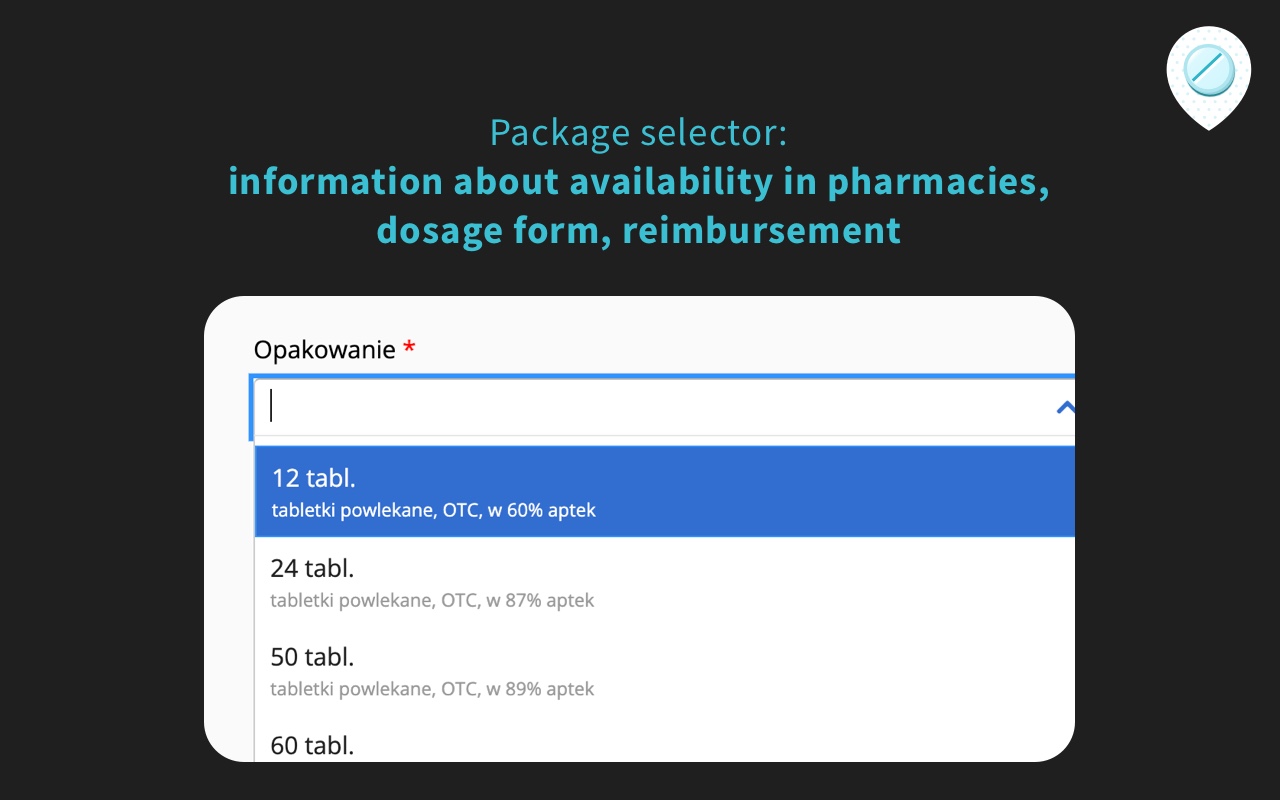
Task: Select the 60 tabl. package option
Action: 312,745
